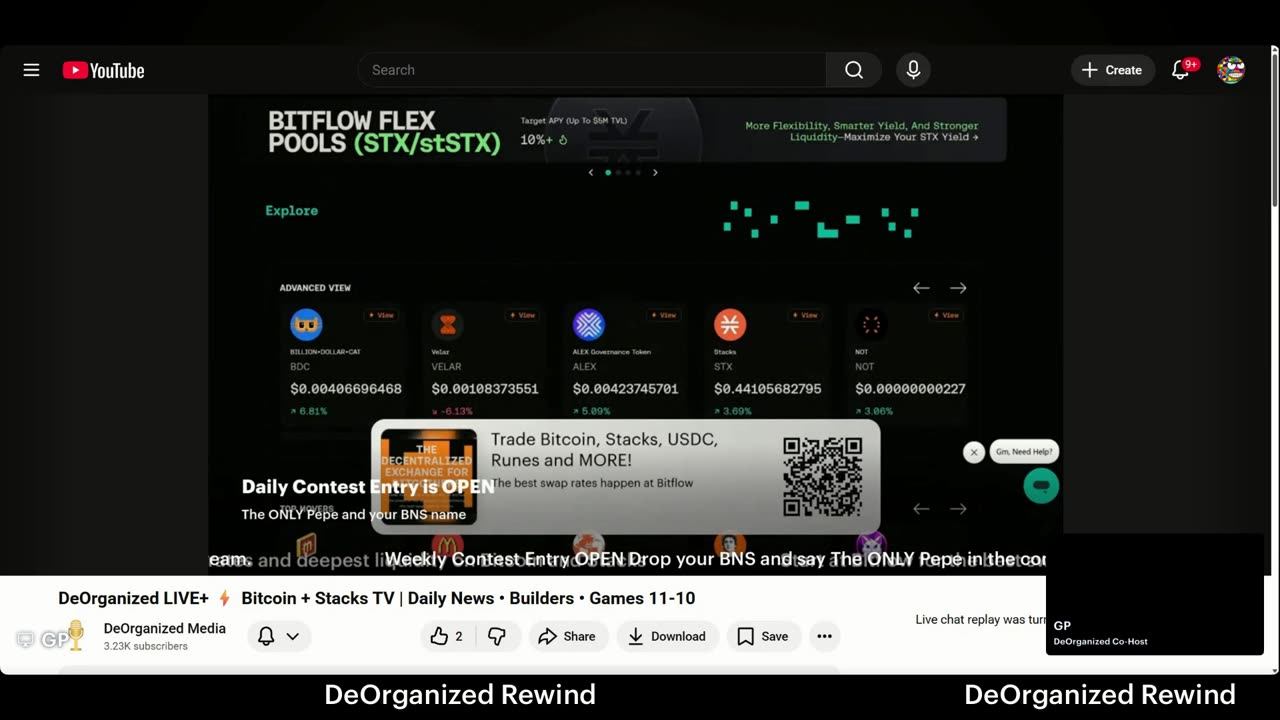Viewport: 1280px width, 720px height.
Task: Close the Gm, Need Help? bubble
Action: point(974,452)
